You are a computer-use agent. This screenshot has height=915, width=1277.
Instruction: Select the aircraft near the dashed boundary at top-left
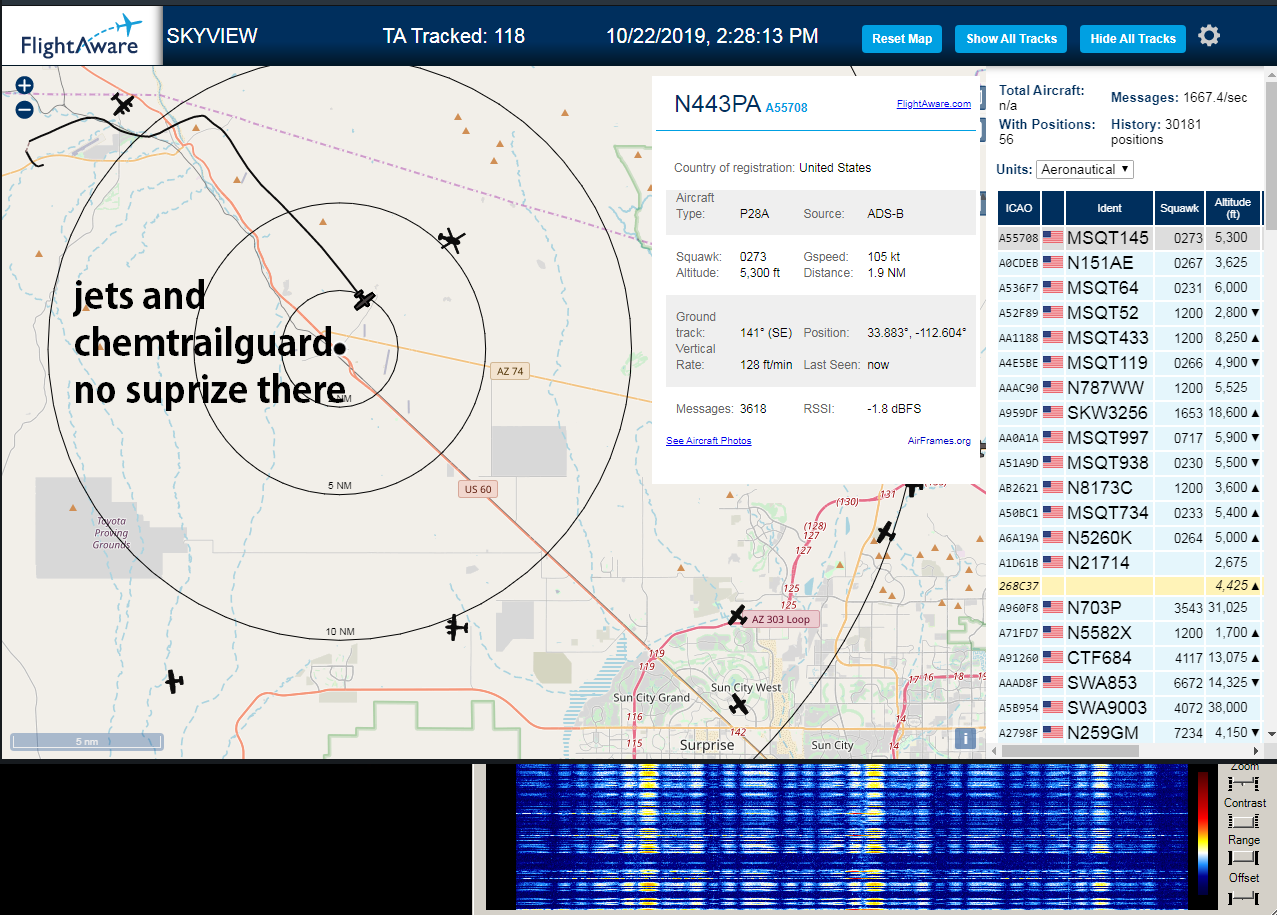pos(123,104)
